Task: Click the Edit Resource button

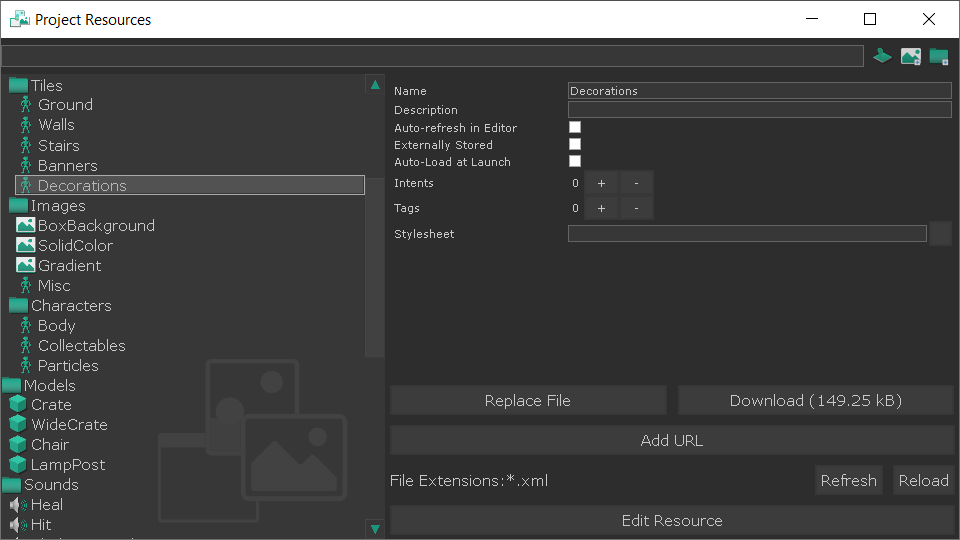Action: tap(672, 520)
